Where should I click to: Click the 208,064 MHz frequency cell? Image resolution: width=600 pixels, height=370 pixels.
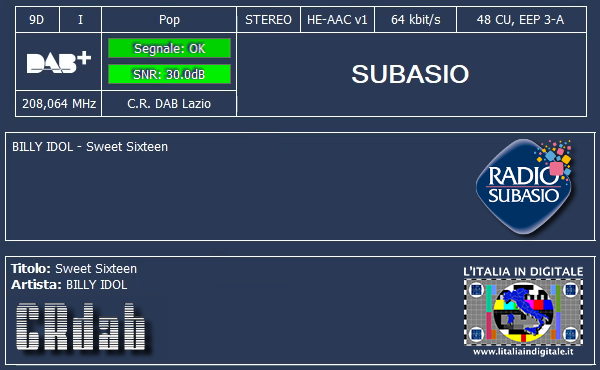click(x=59, y=103)
